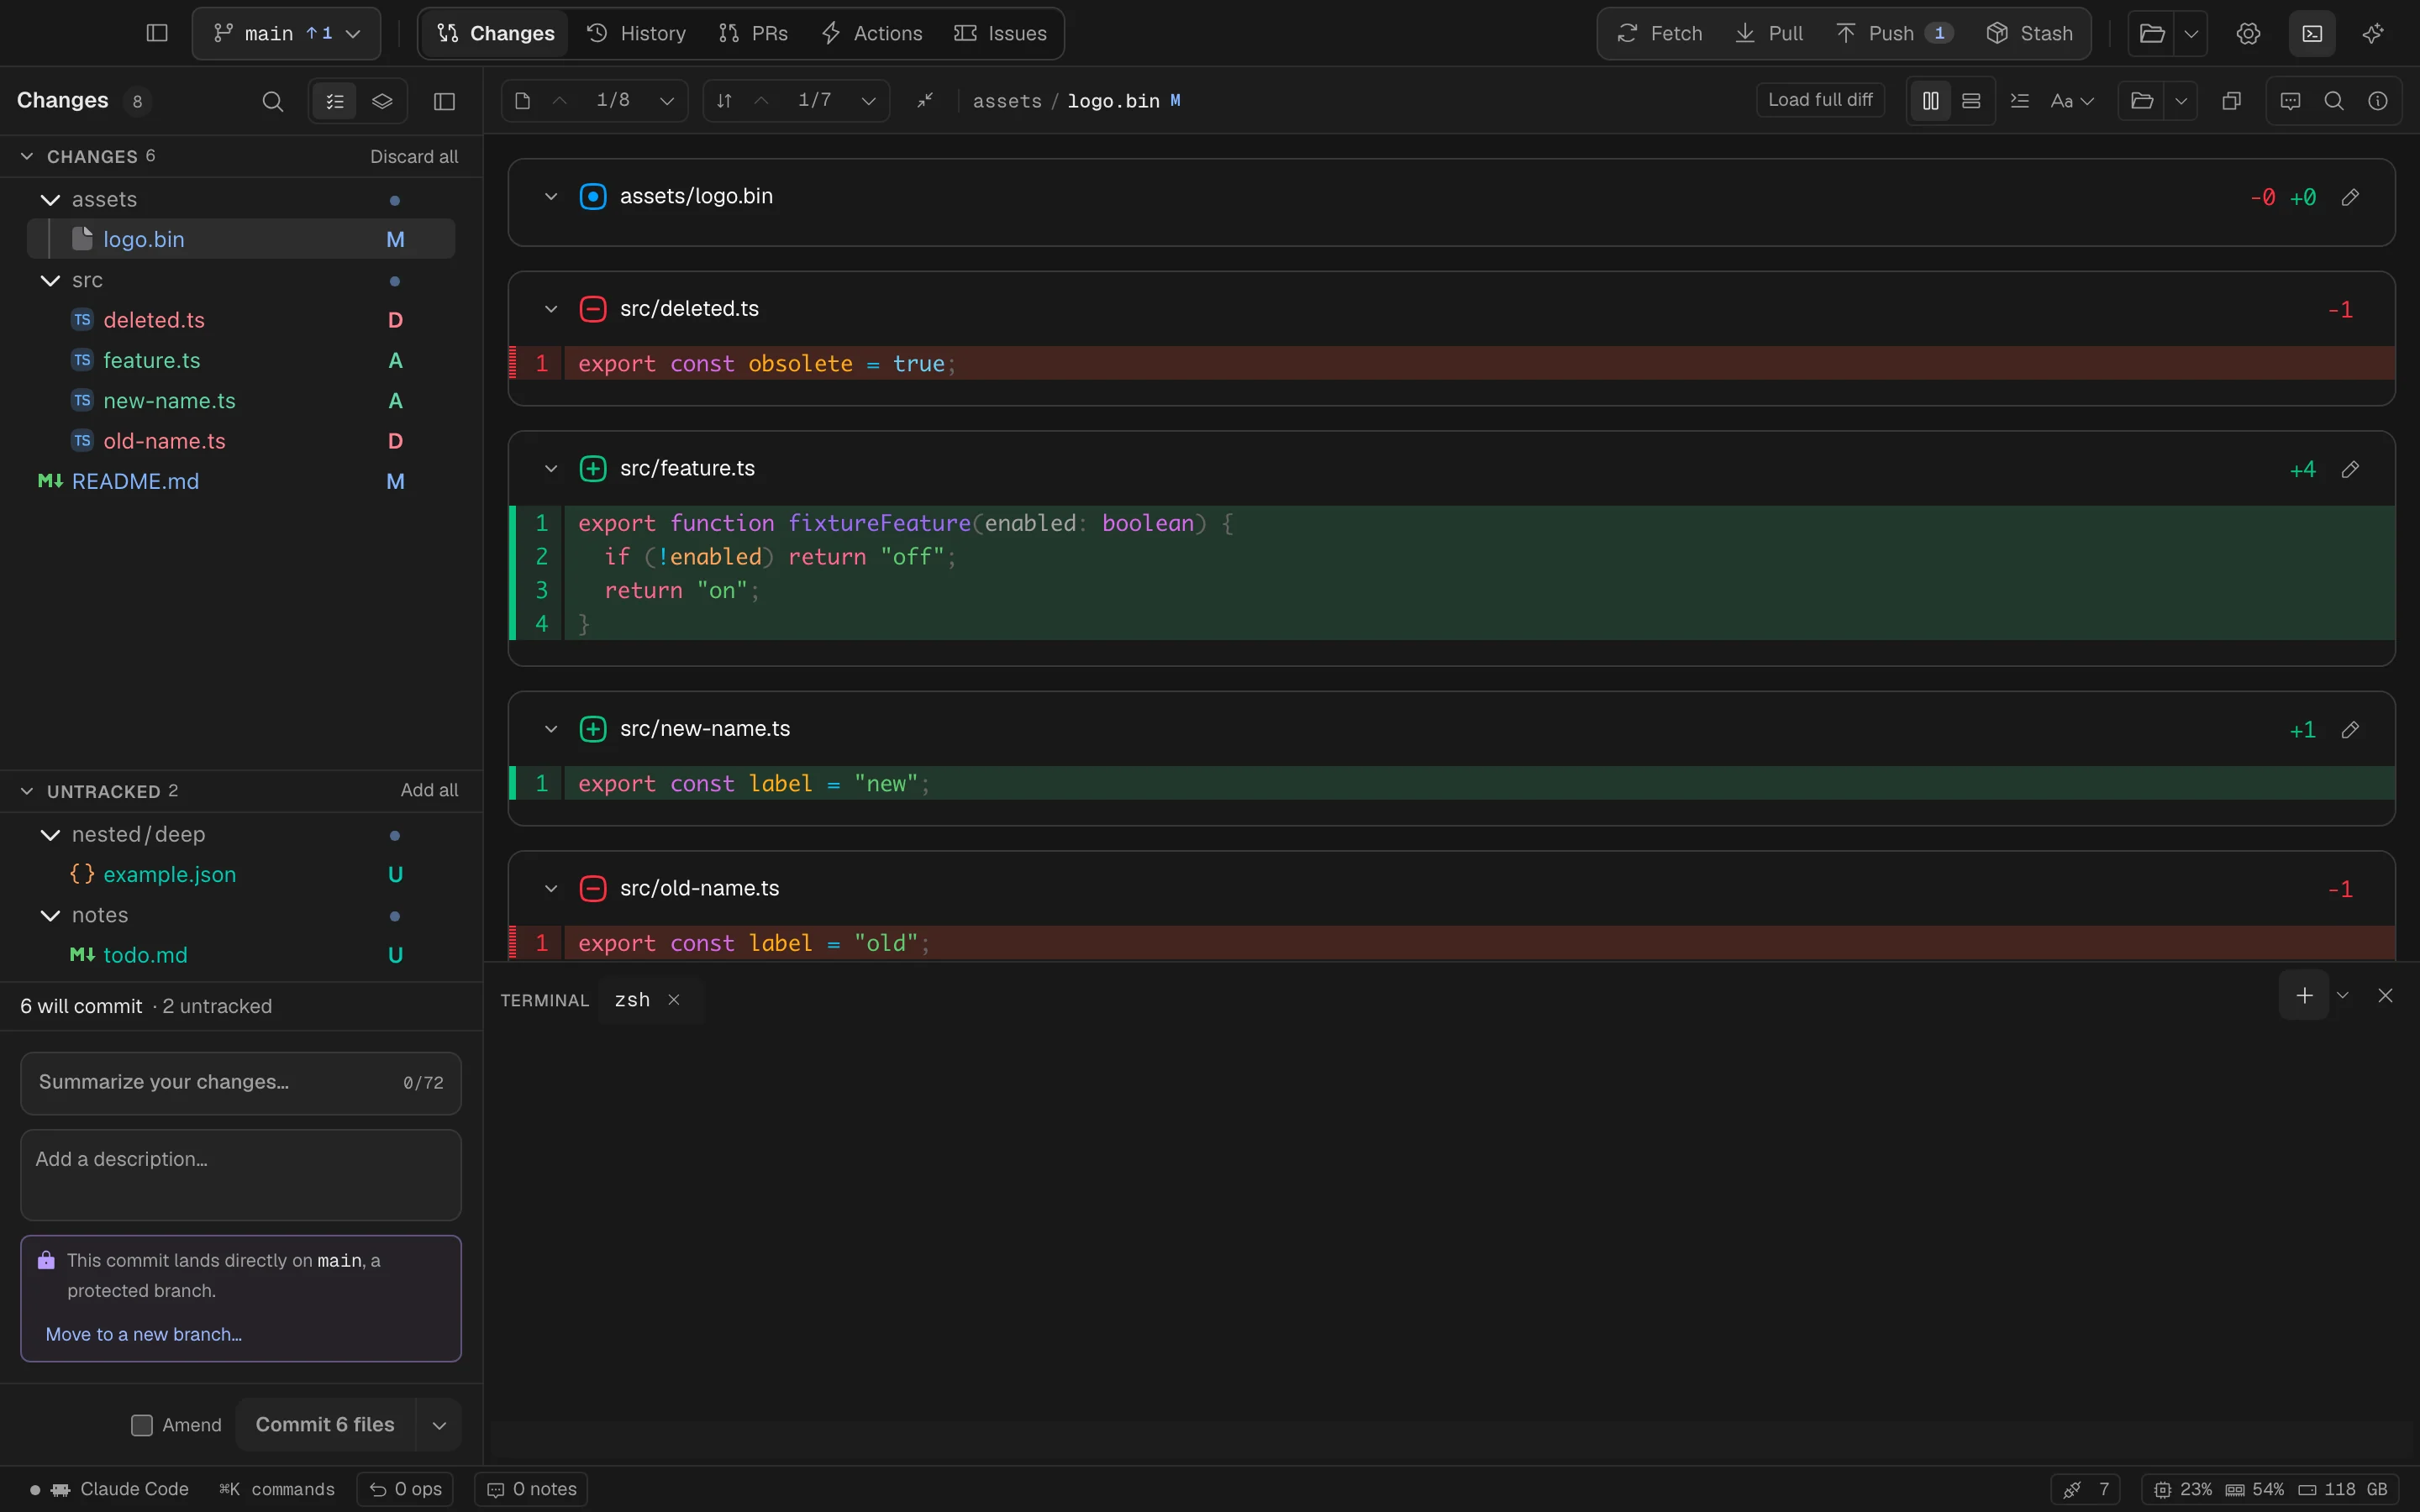
Task: Toggle tree view of changed files
Action: pos(334,101)
